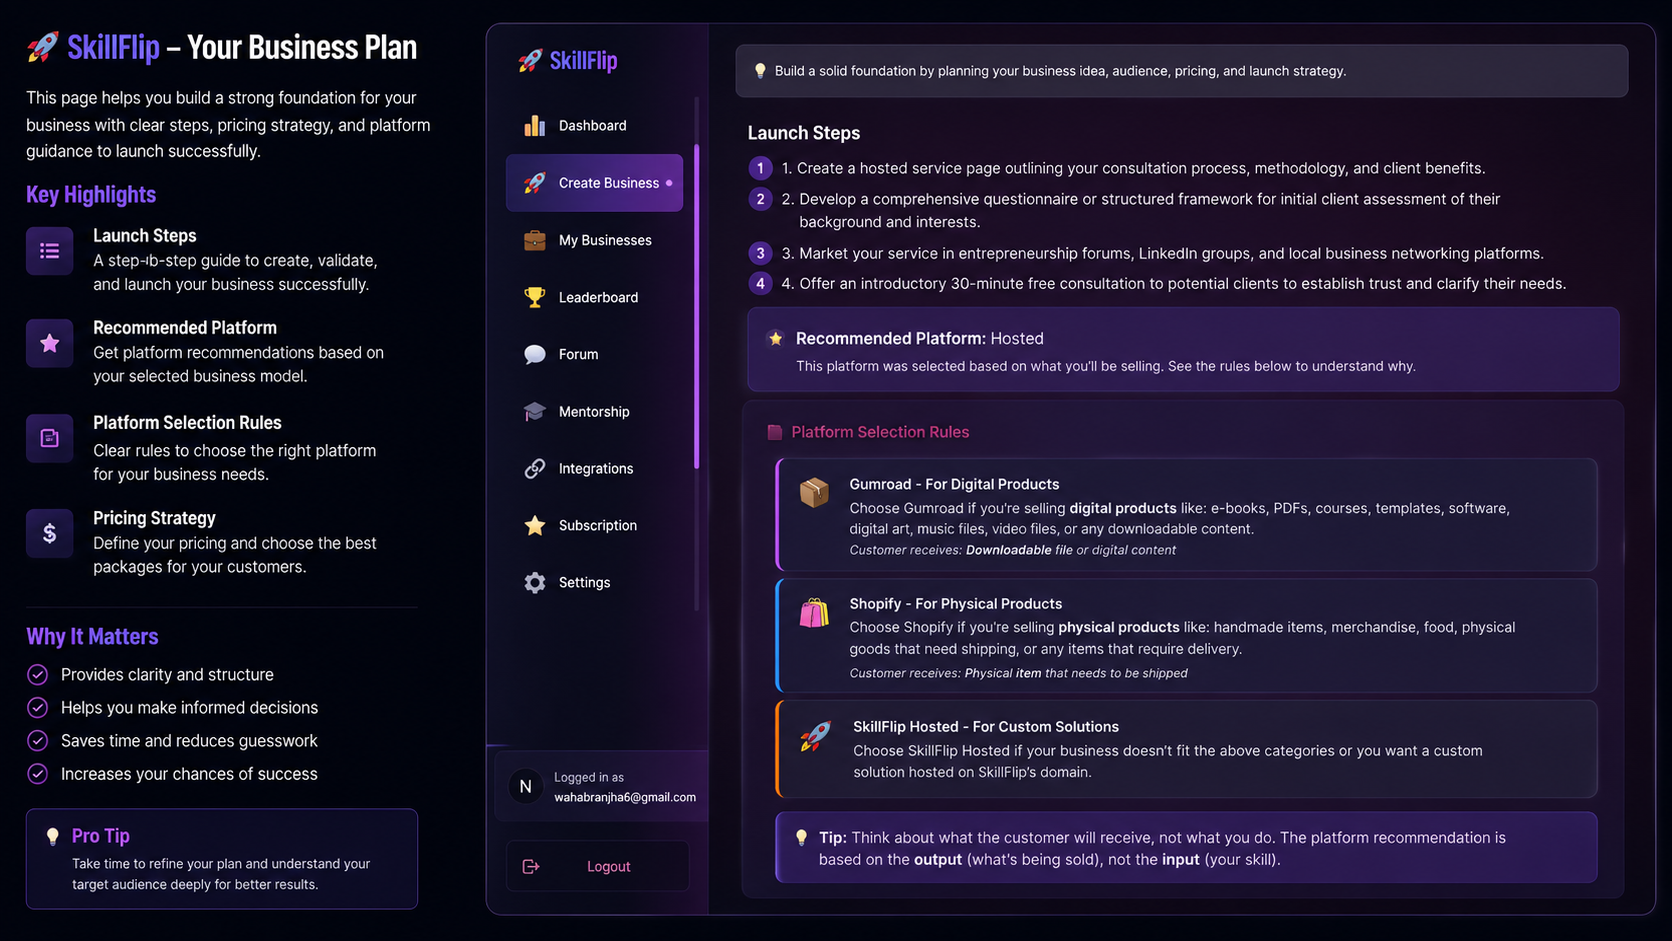The width and height of the screenshot is (1672, 941).
Task: Click the Subscription star icon
Action: [x=535, y=525]
